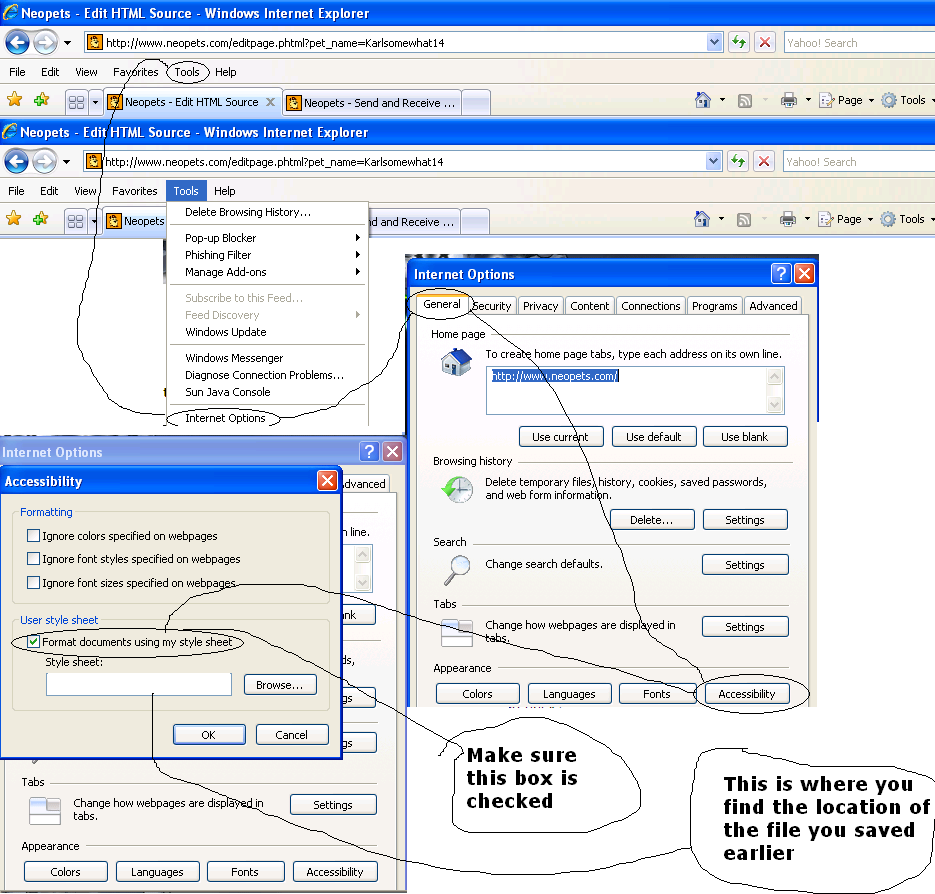The image size is (935, 894).
Task: Click Forward arrow in the upper browser window
Action: point(45,42)
